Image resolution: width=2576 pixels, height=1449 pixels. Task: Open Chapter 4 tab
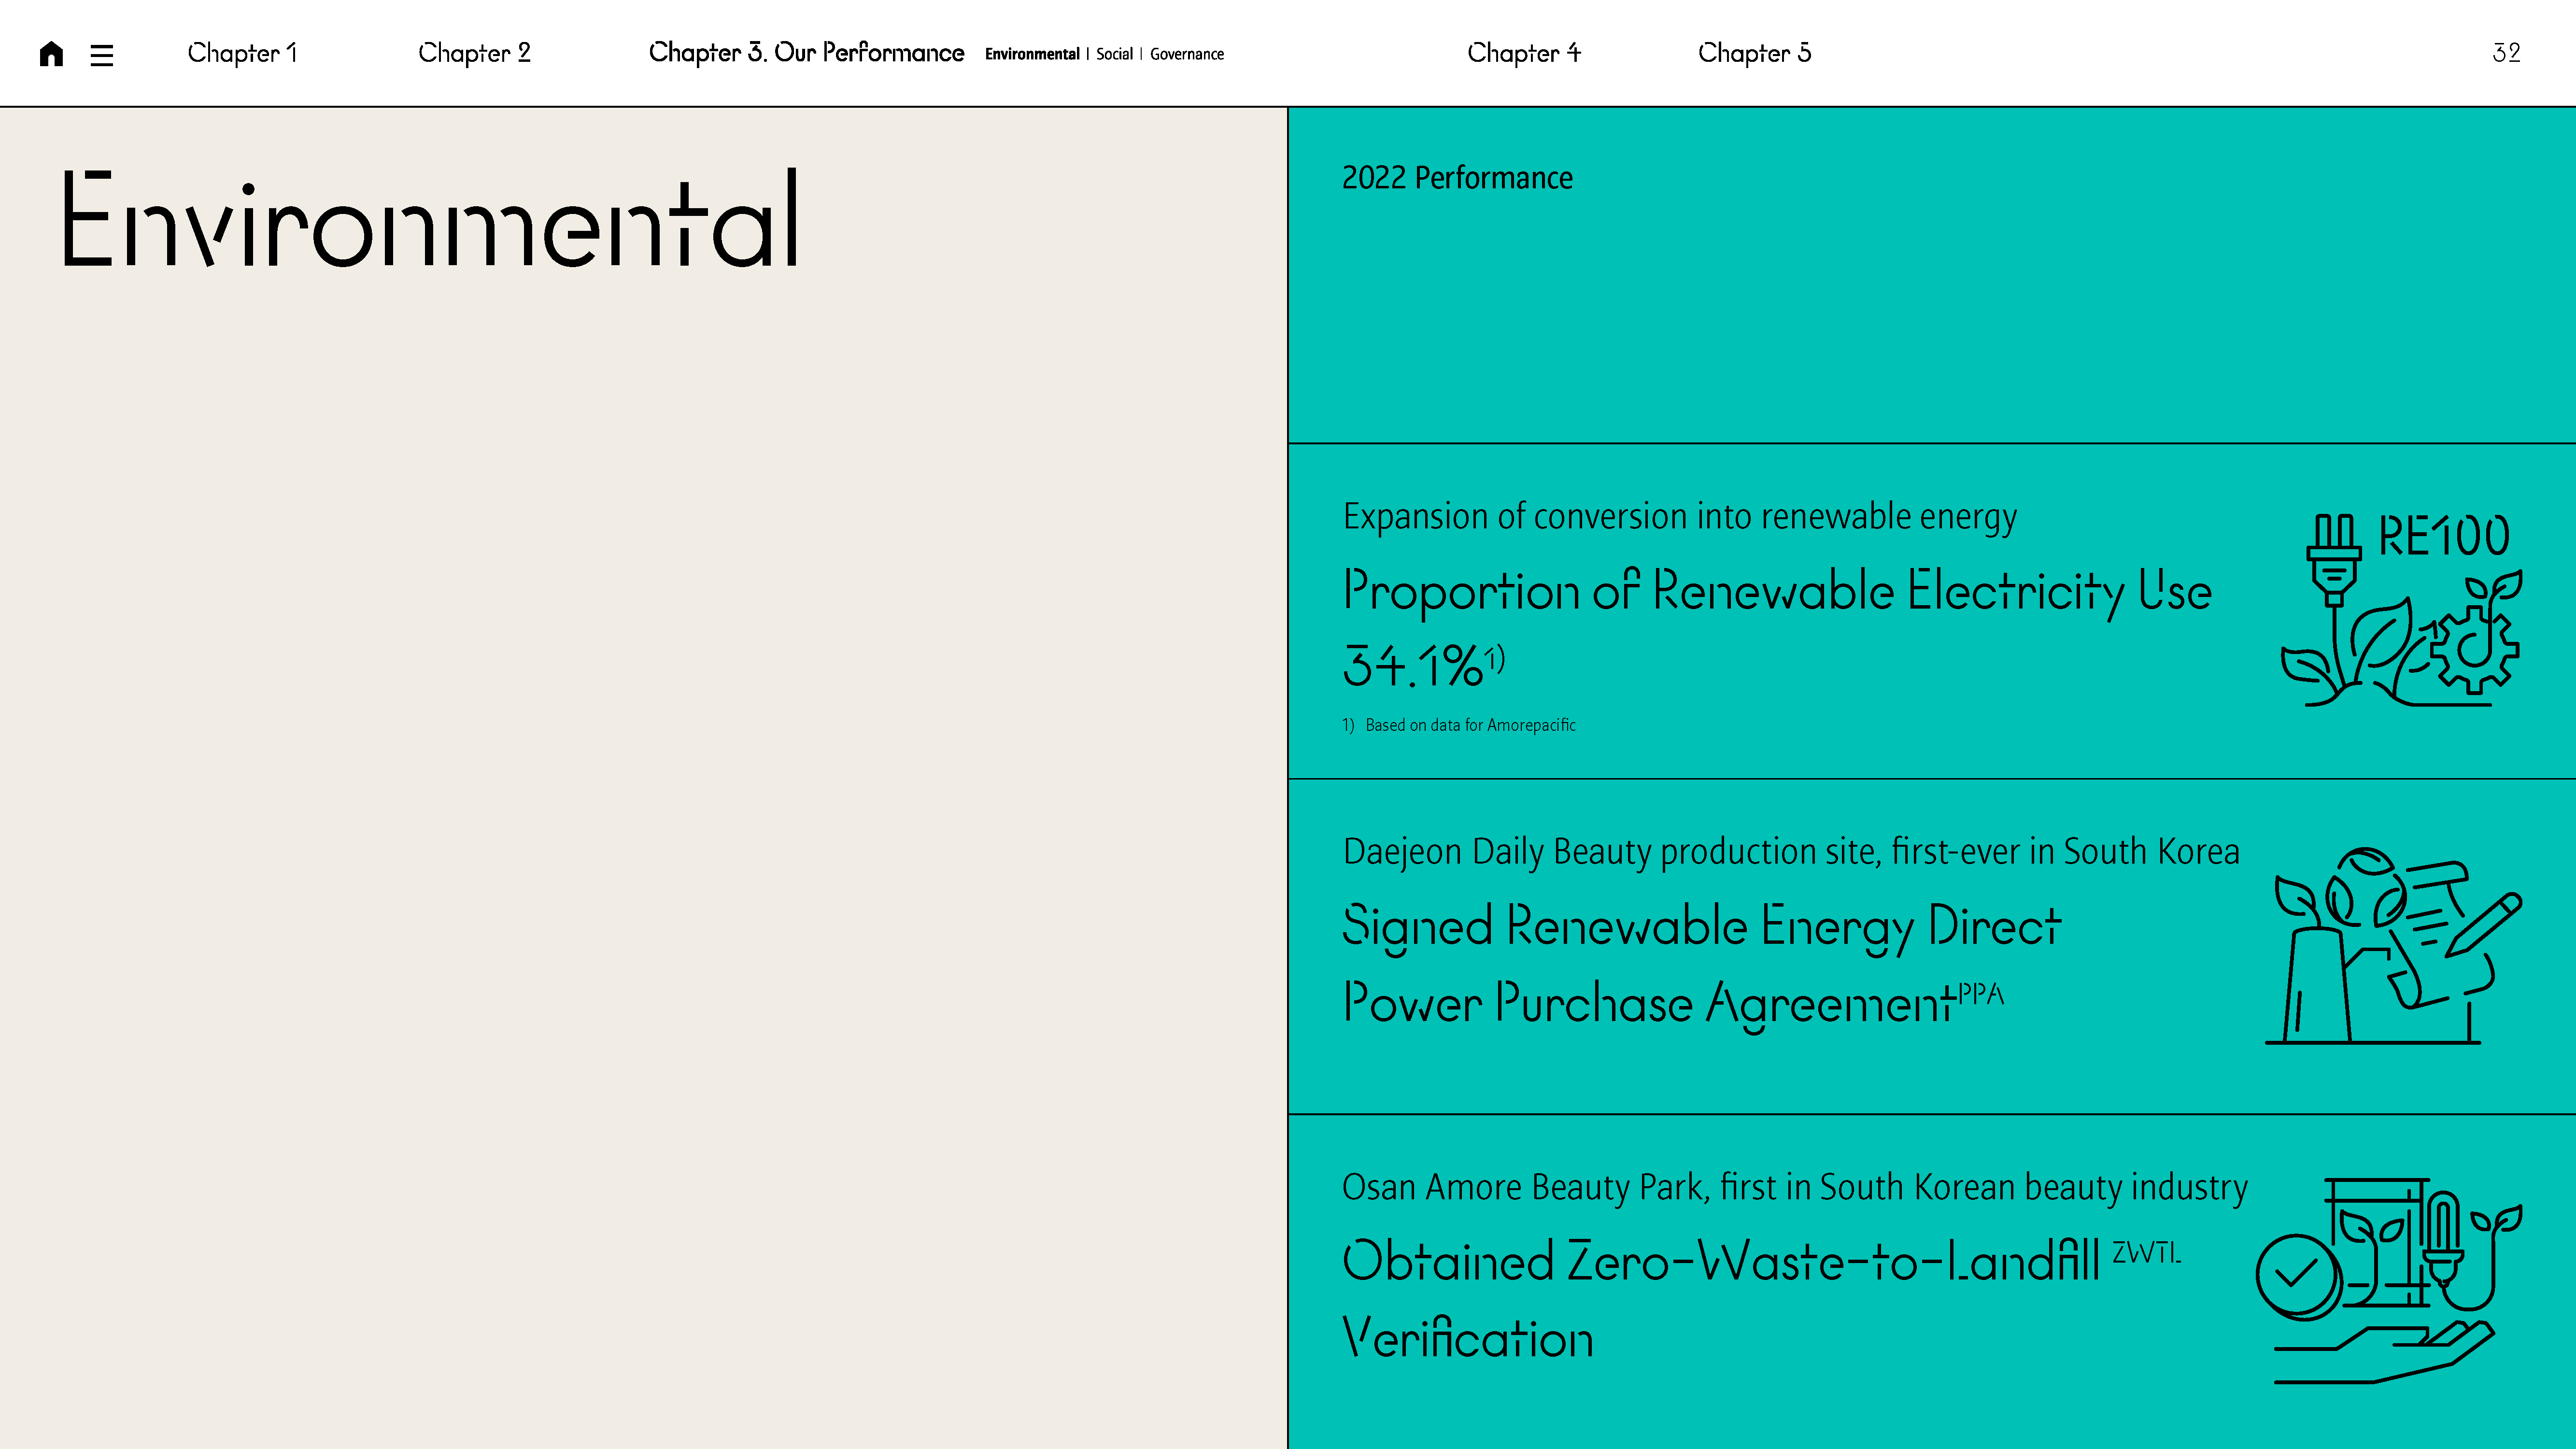point(1523,53)
